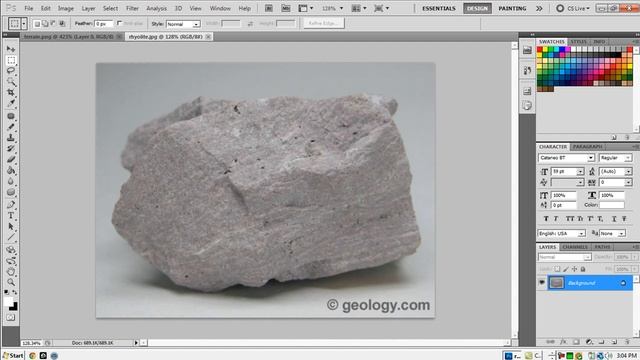Select the Brush tool
This screenshot has height=360, width=640.
[11, 127]
